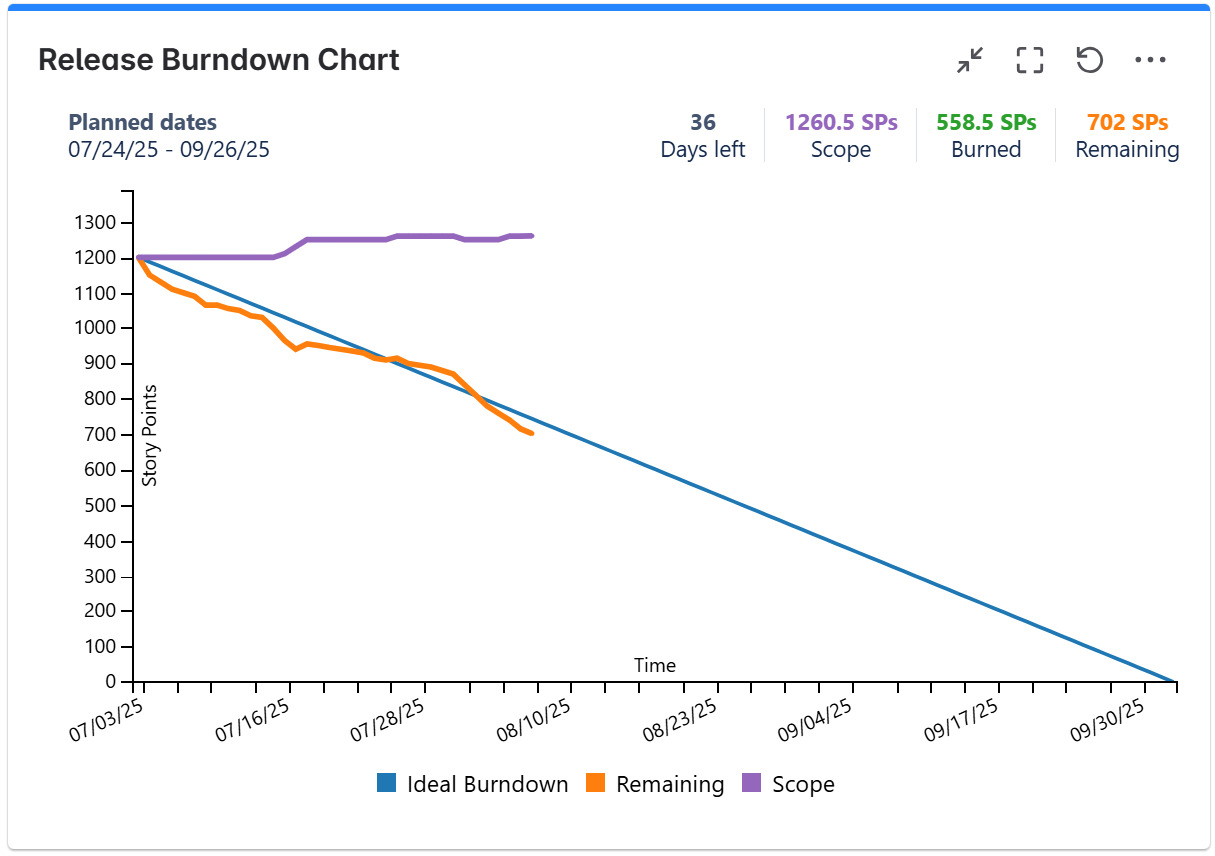
Task: Toggle the Remaining series in legend
Action: 670,784
